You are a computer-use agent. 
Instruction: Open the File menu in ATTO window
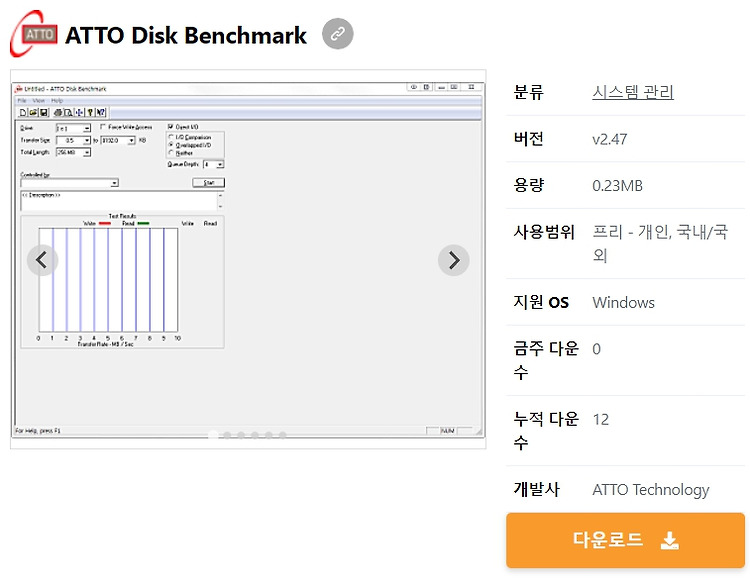coord(22,100)
